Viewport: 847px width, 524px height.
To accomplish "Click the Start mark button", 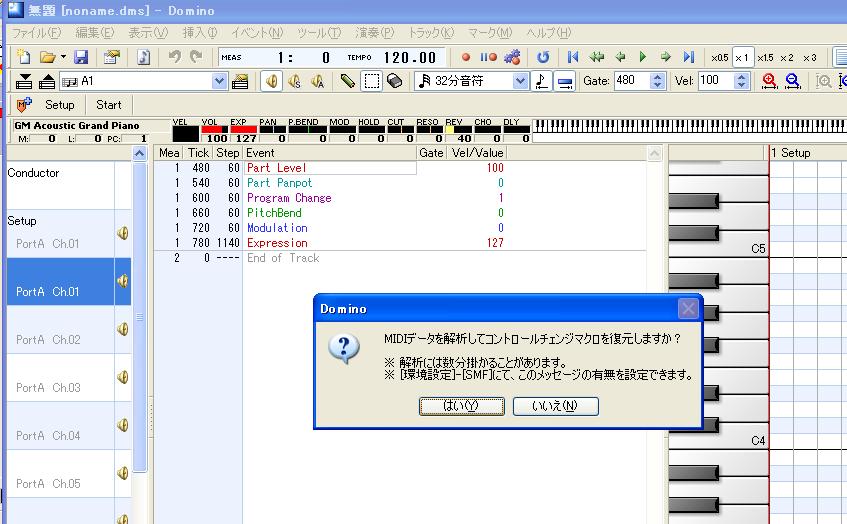I will pyautogui.click(x=109, y=105).
